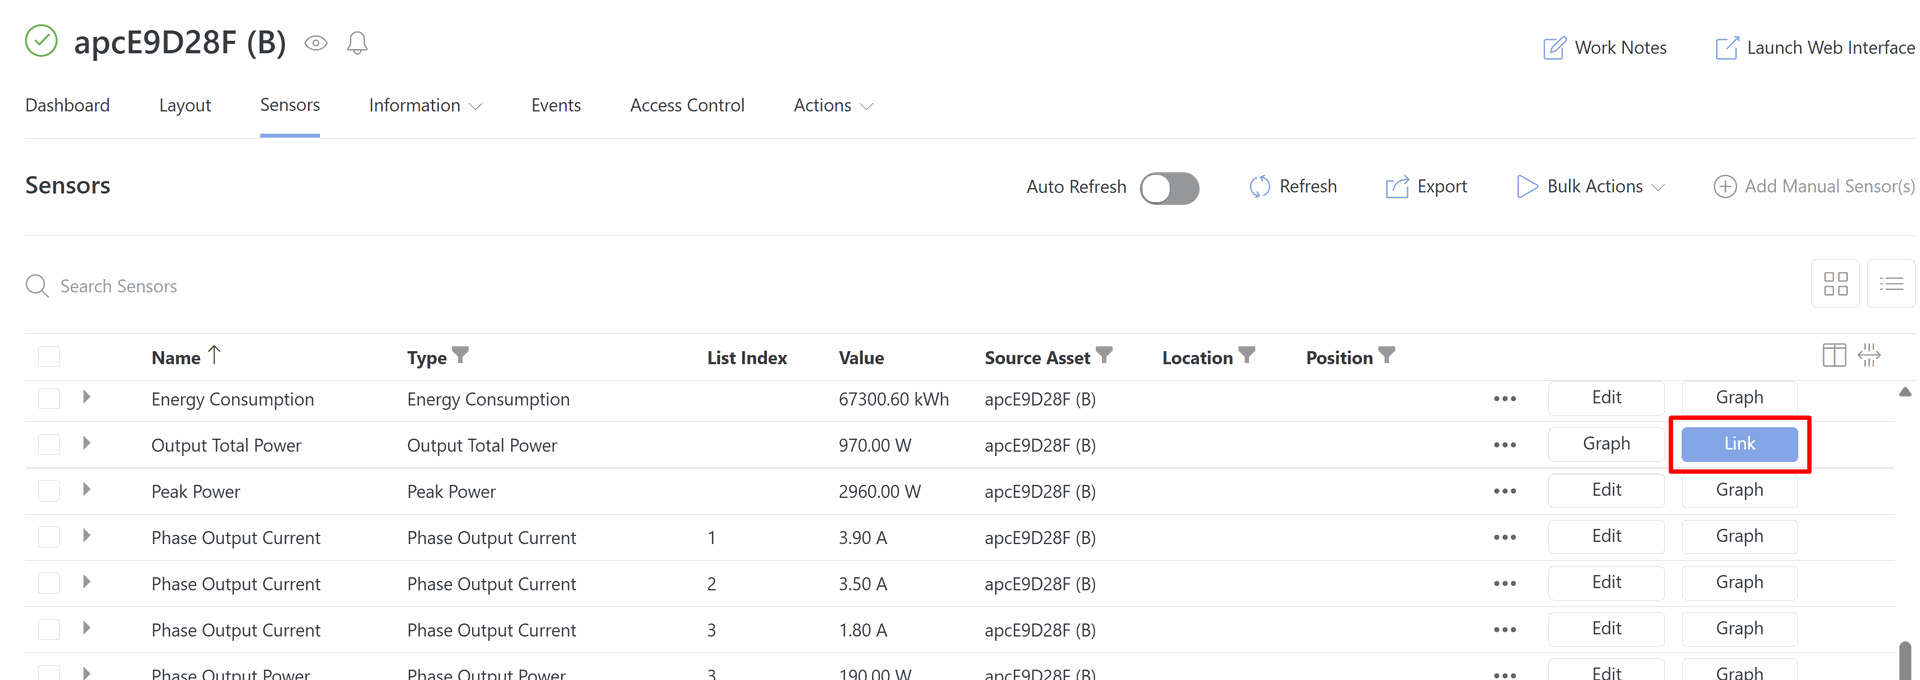Filter the Type column
This screenshot has width=1920, height=680.
(x=460, y=355)
